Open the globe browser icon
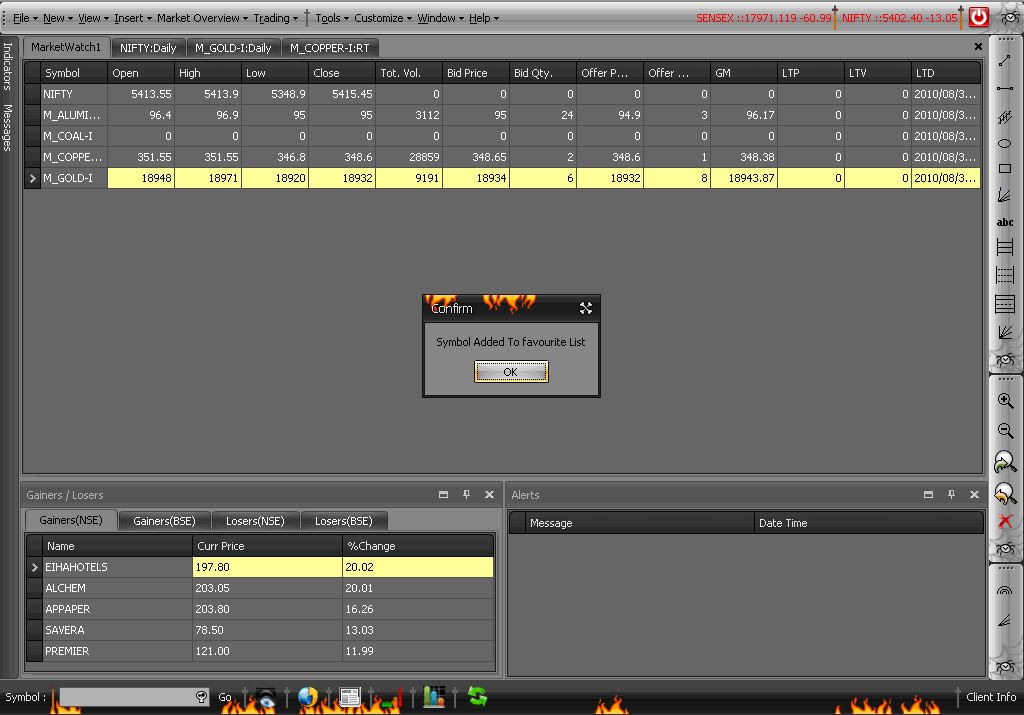 307,697
